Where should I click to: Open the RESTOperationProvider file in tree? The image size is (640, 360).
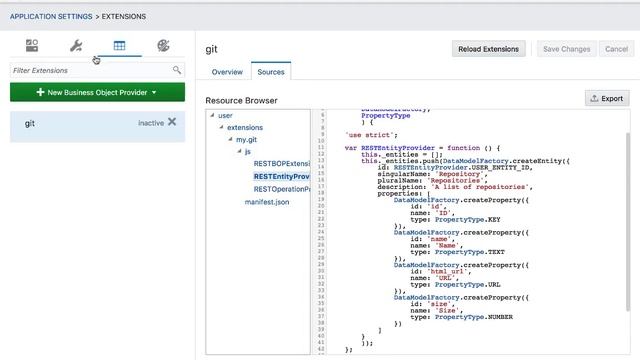[x=282, y=189]
